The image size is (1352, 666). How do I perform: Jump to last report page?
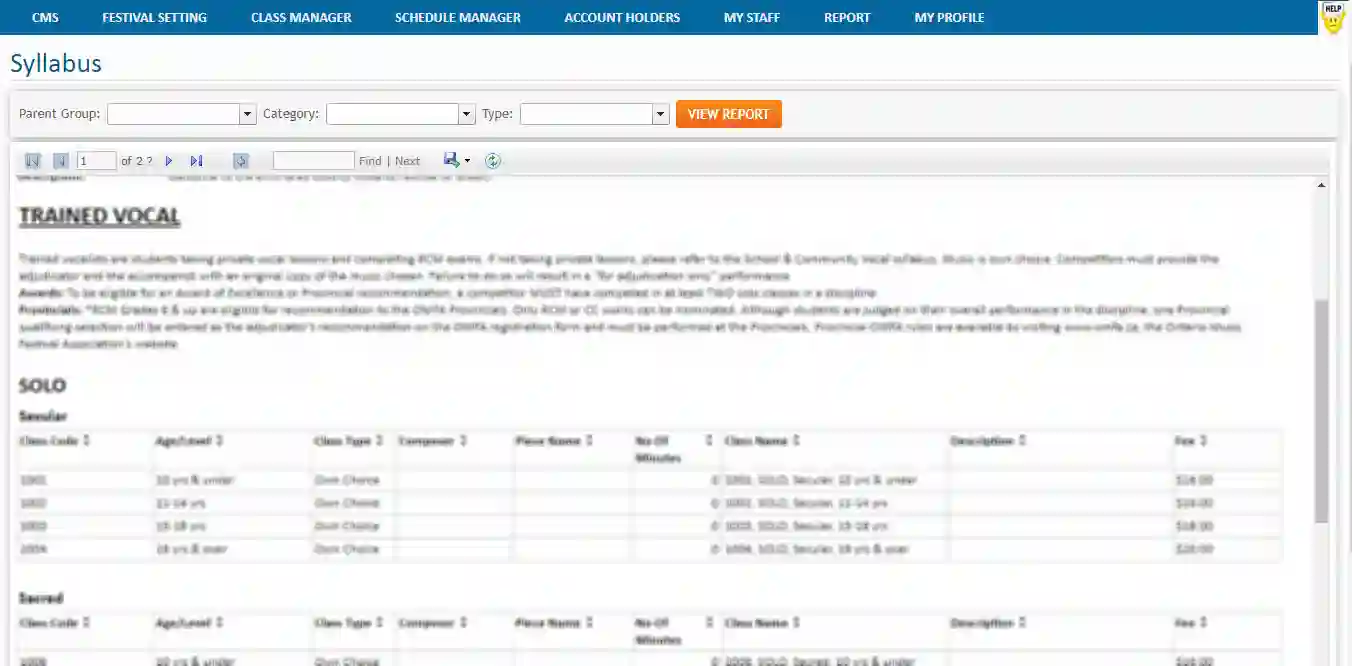coord(196,161)
